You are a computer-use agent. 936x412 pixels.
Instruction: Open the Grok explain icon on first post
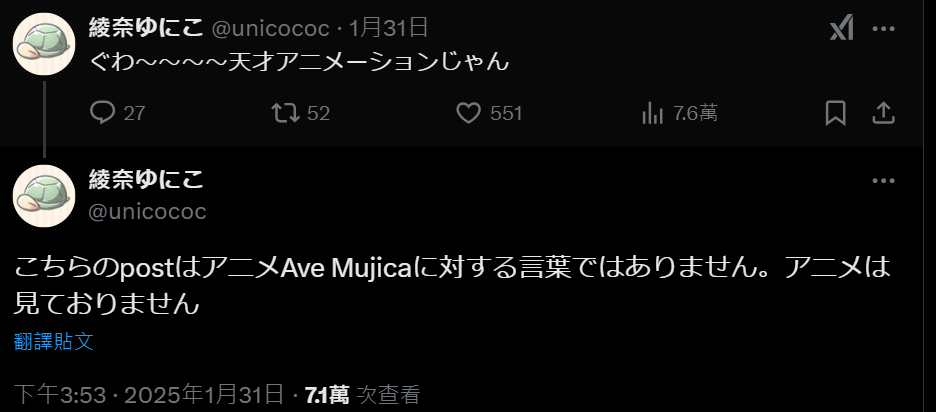click(x=842, y=29)
